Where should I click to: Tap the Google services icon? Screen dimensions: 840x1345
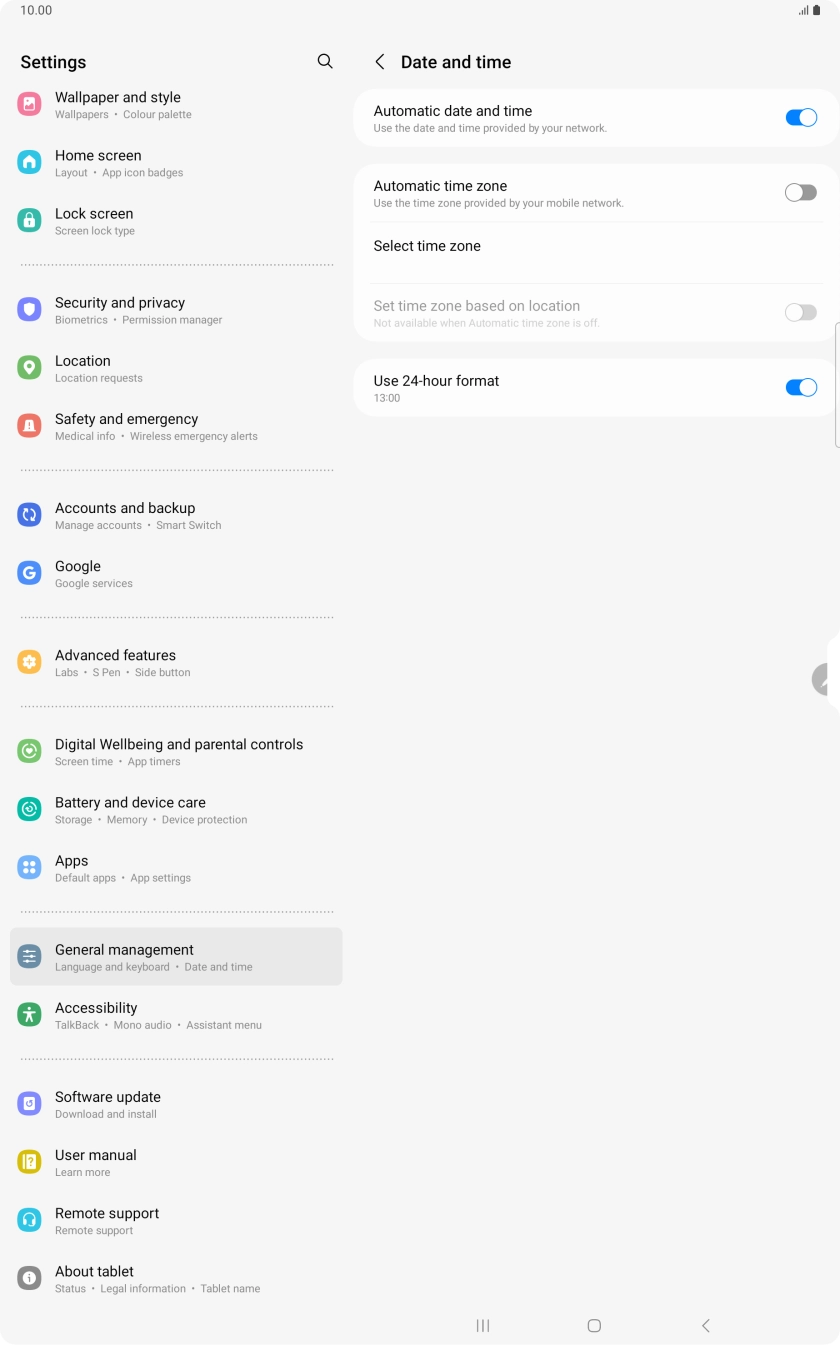[30, 573]
